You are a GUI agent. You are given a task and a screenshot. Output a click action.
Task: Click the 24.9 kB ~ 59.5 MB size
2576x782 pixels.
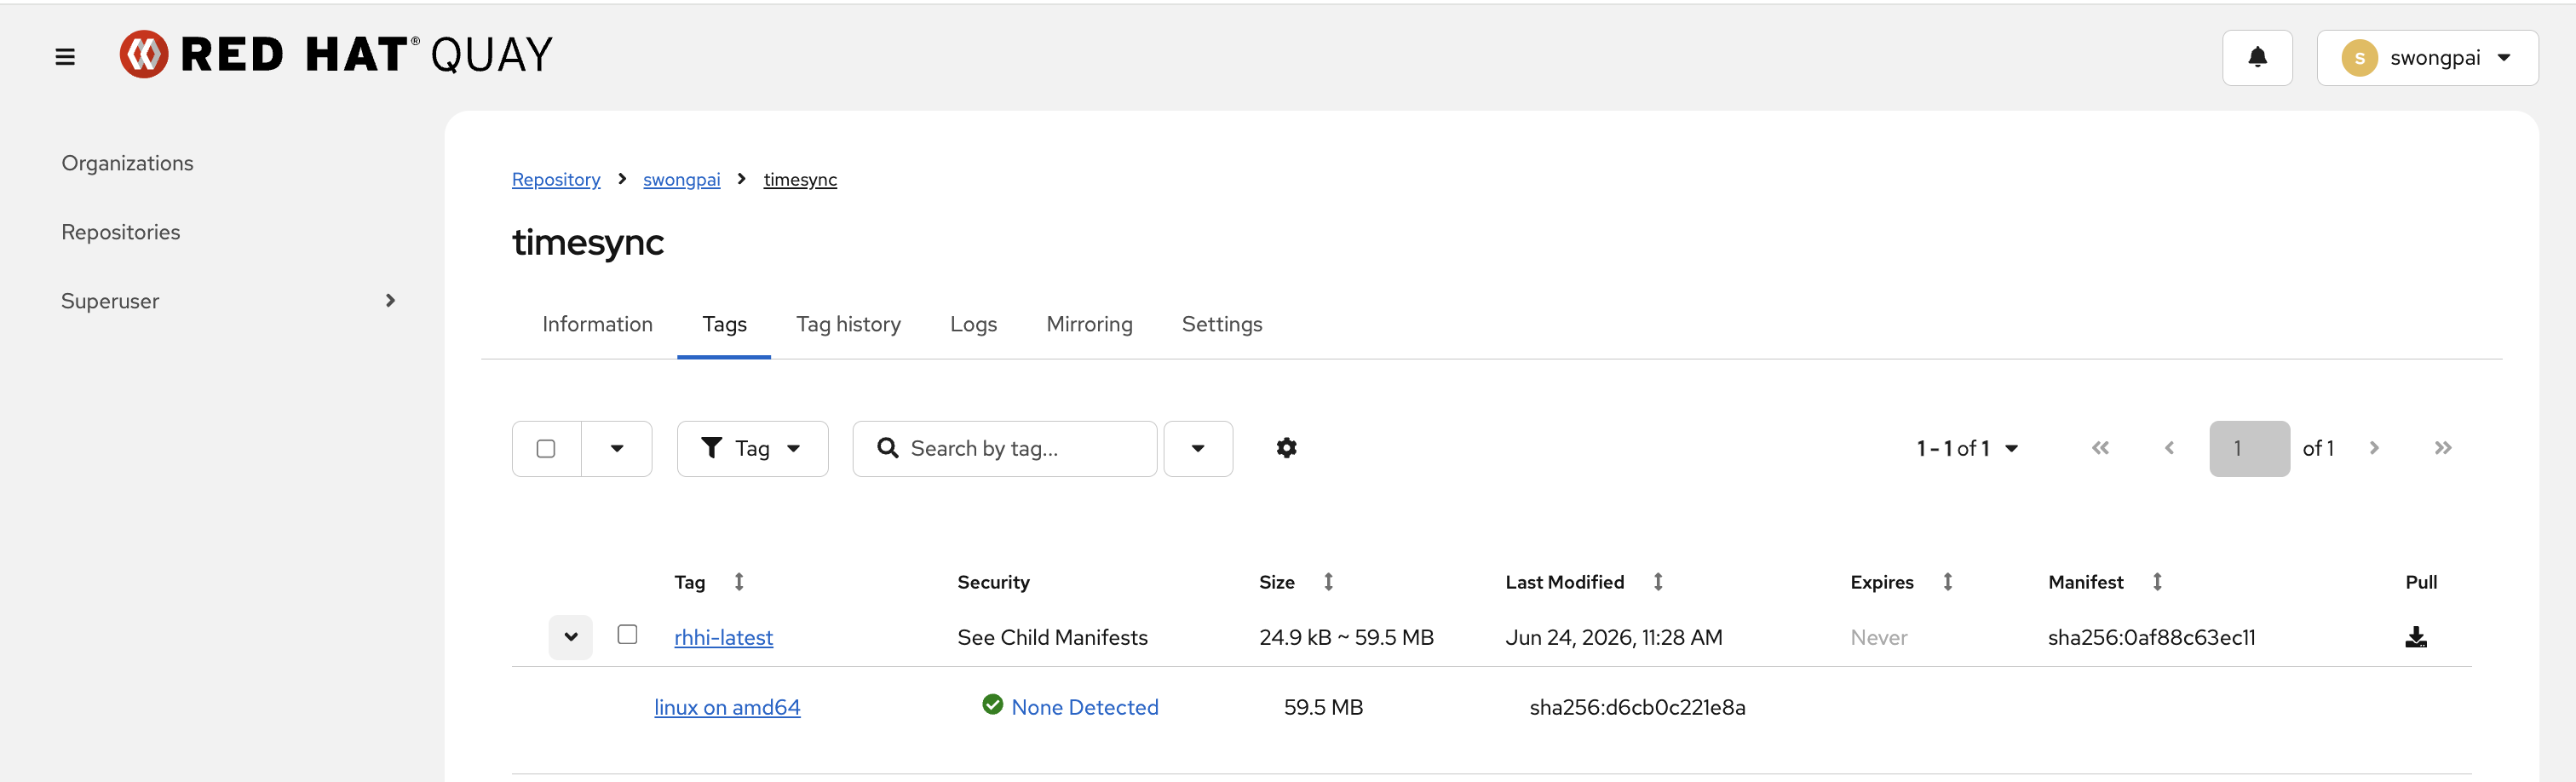pos(1346,637)
